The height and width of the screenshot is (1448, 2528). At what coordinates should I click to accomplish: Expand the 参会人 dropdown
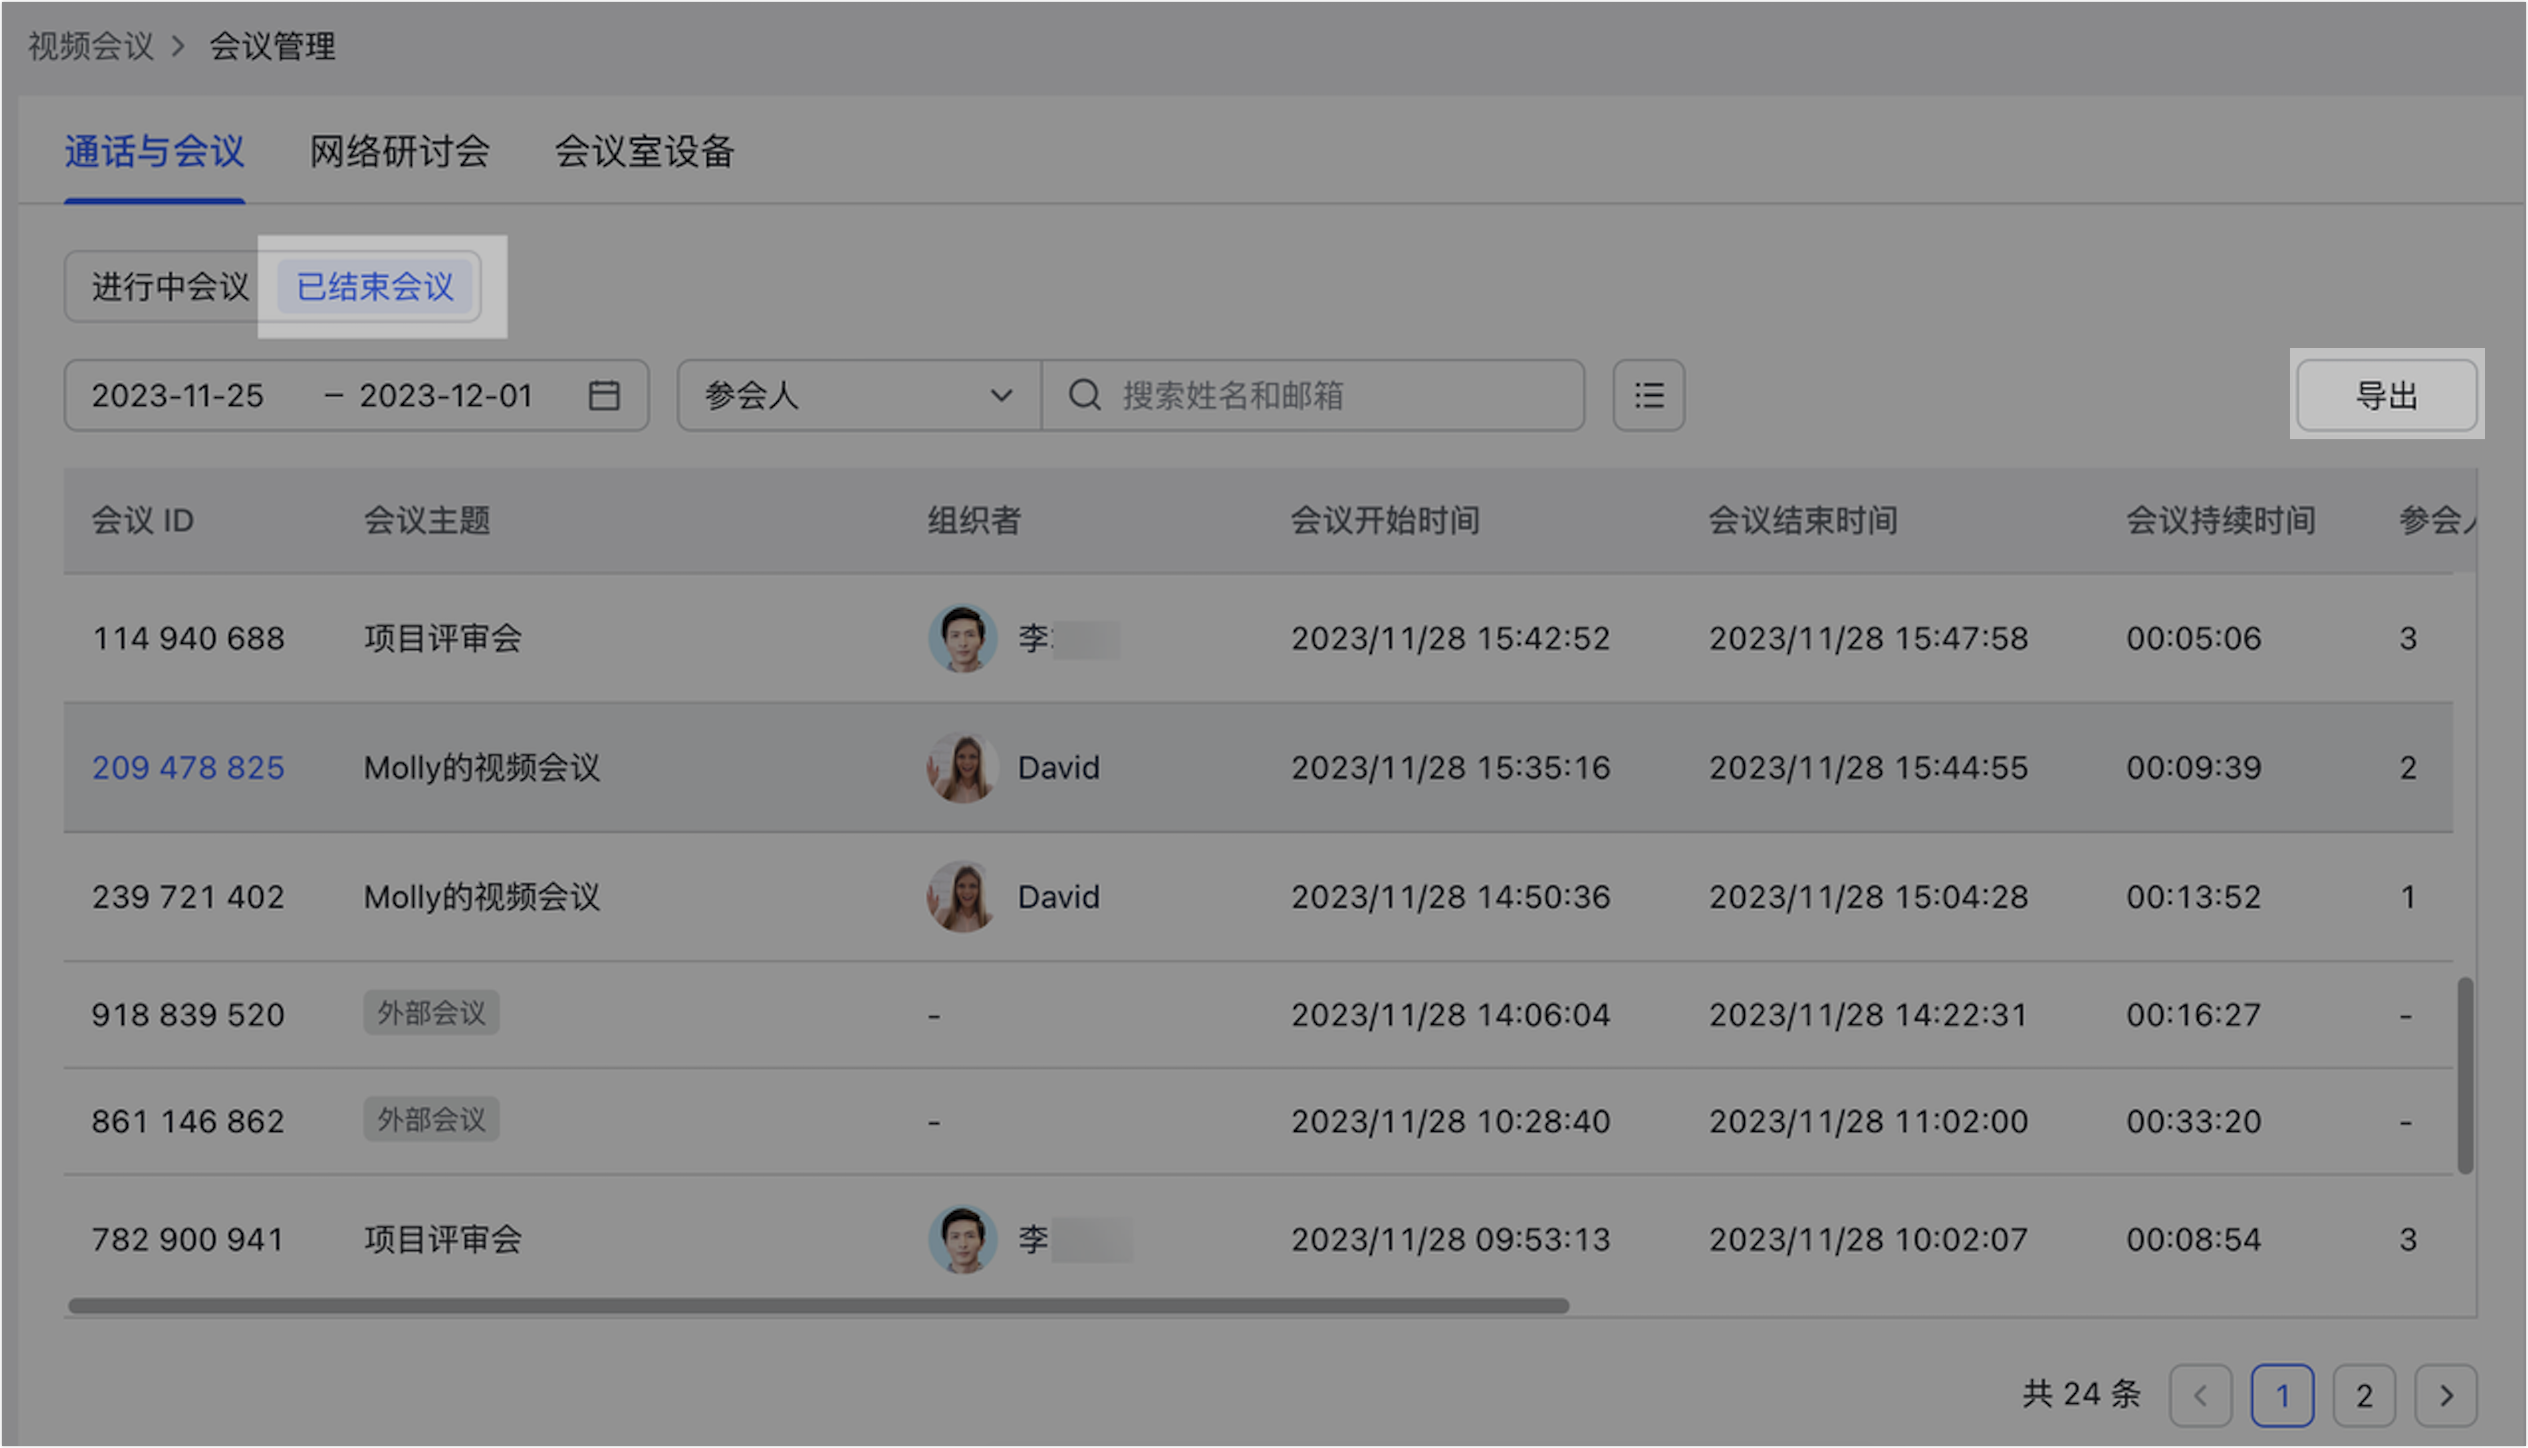[x=858, y=396]
